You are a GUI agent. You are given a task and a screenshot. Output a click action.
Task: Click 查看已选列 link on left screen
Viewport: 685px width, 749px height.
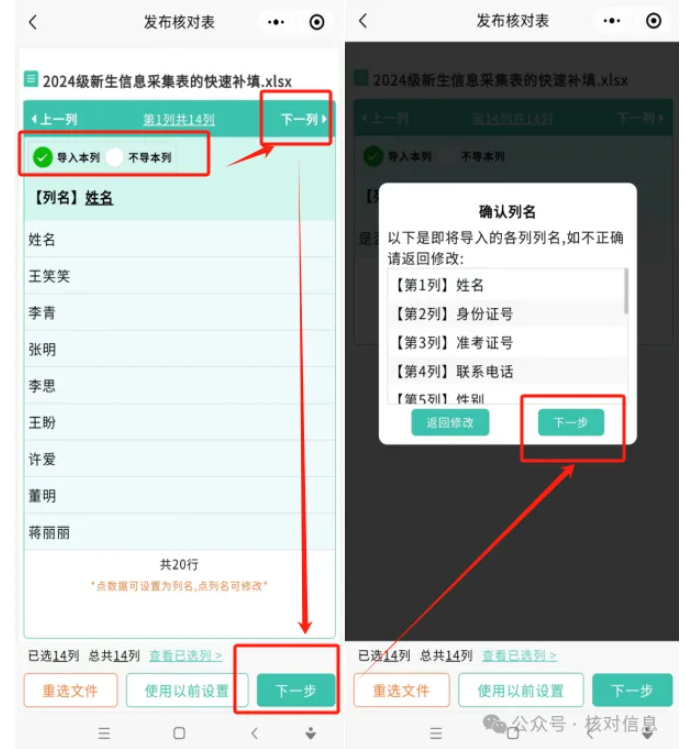(185, 655)
